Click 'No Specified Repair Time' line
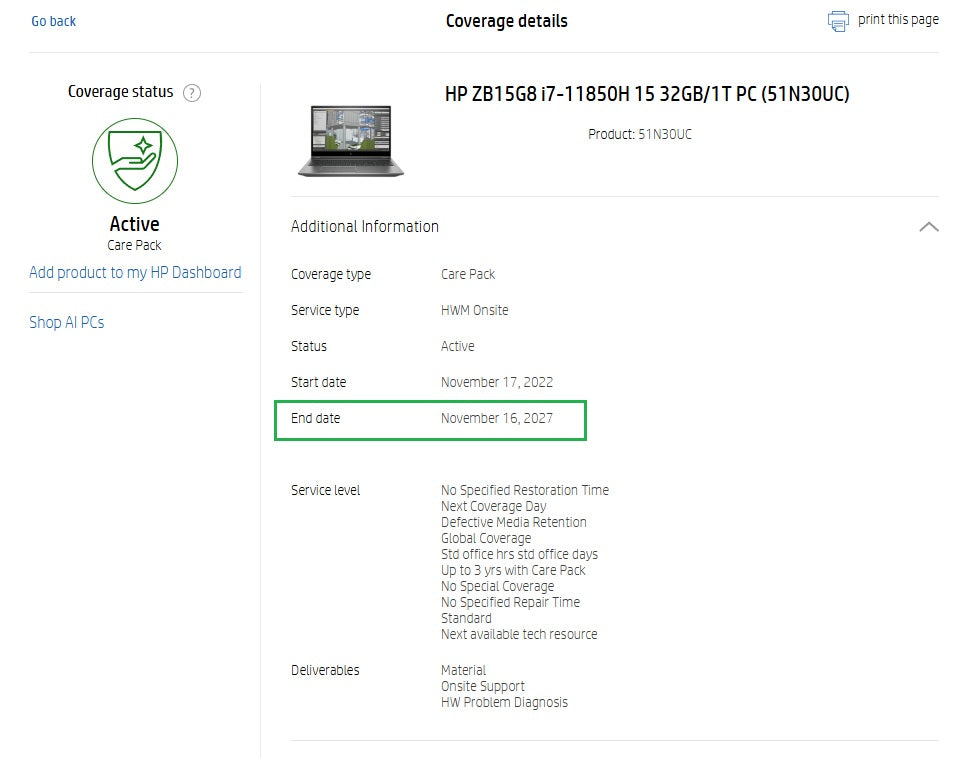 point(511,602)
